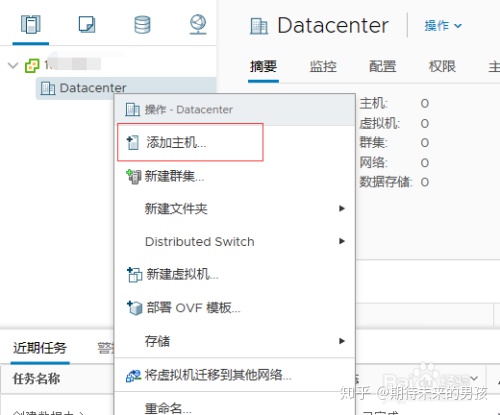This screenshot has height=415, width=500.
Task: Click the 群集 summary label
Action: click(x=373, y=143)
